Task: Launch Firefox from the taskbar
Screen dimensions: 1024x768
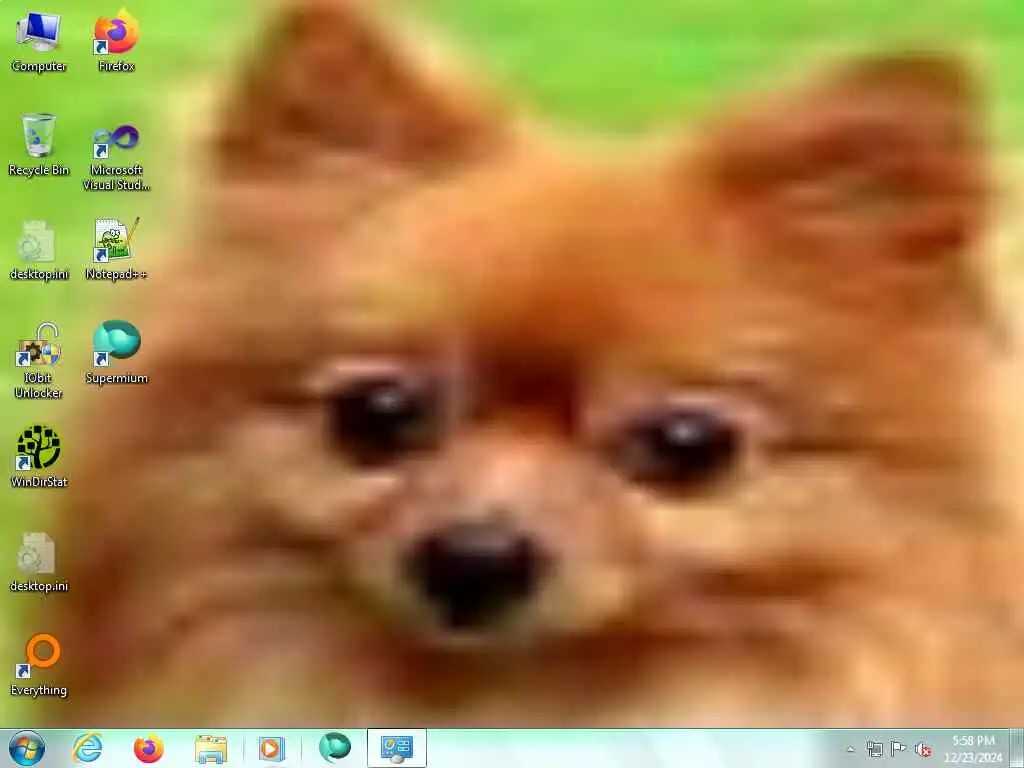Action: coord(148,748)
